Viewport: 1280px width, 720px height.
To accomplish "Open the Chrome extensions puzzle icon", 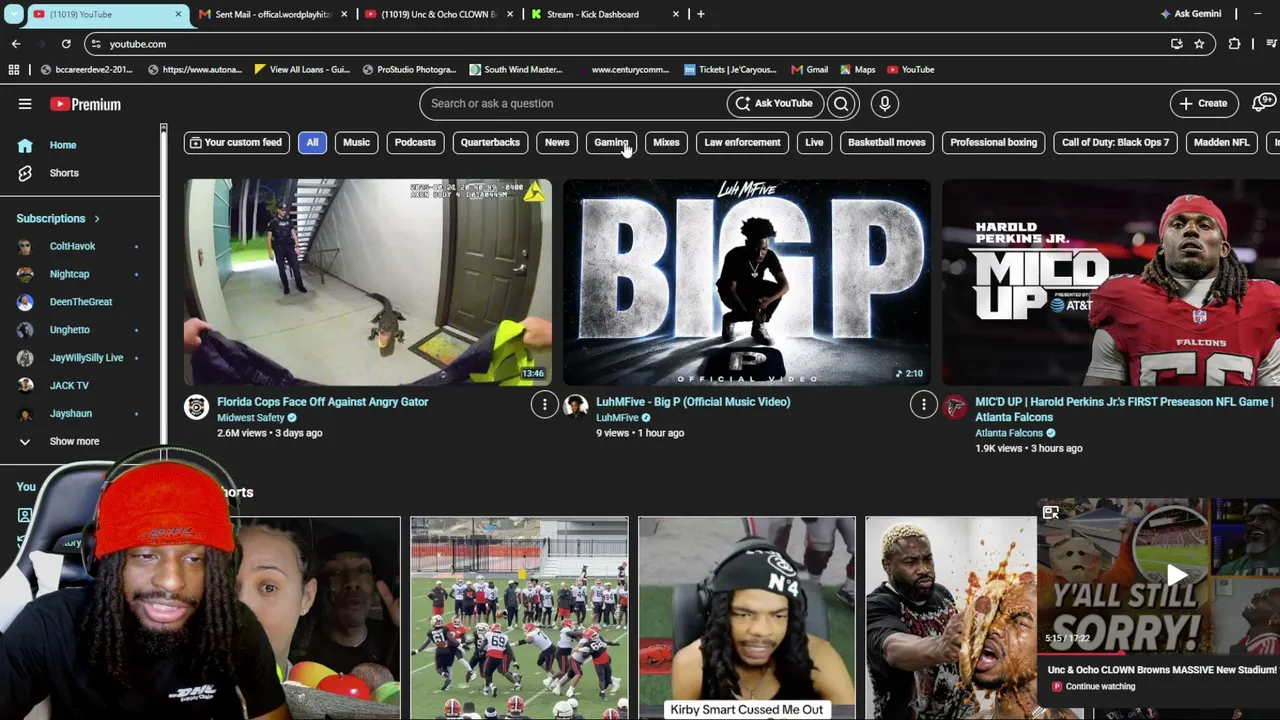I will (x=1234, y=44).
